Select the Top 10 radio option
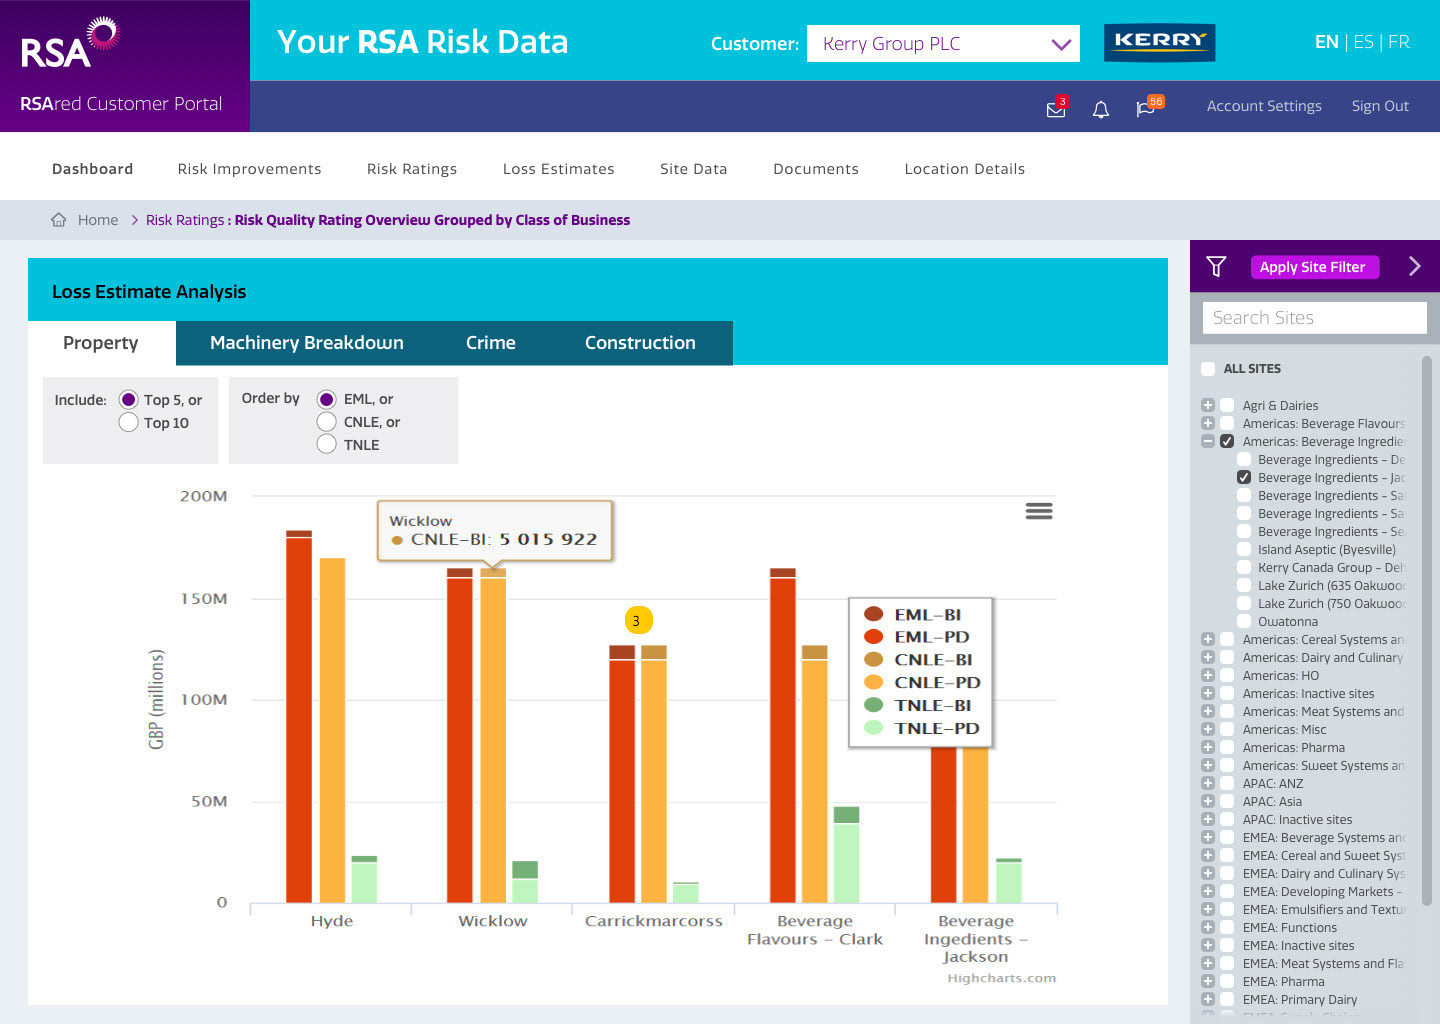 tap(129, 423)
